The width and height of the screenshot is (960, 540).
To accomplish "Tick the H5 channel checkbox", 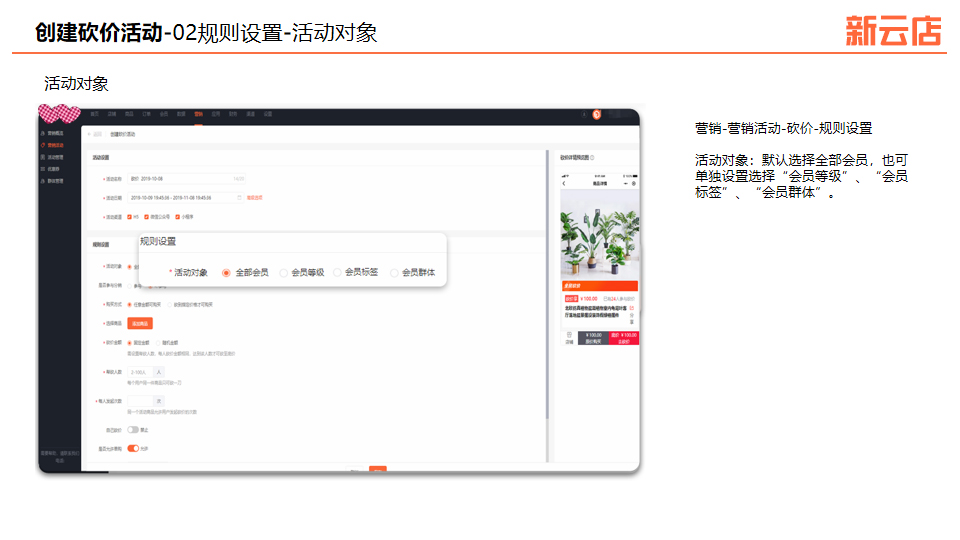I will (x=129, y=217).
